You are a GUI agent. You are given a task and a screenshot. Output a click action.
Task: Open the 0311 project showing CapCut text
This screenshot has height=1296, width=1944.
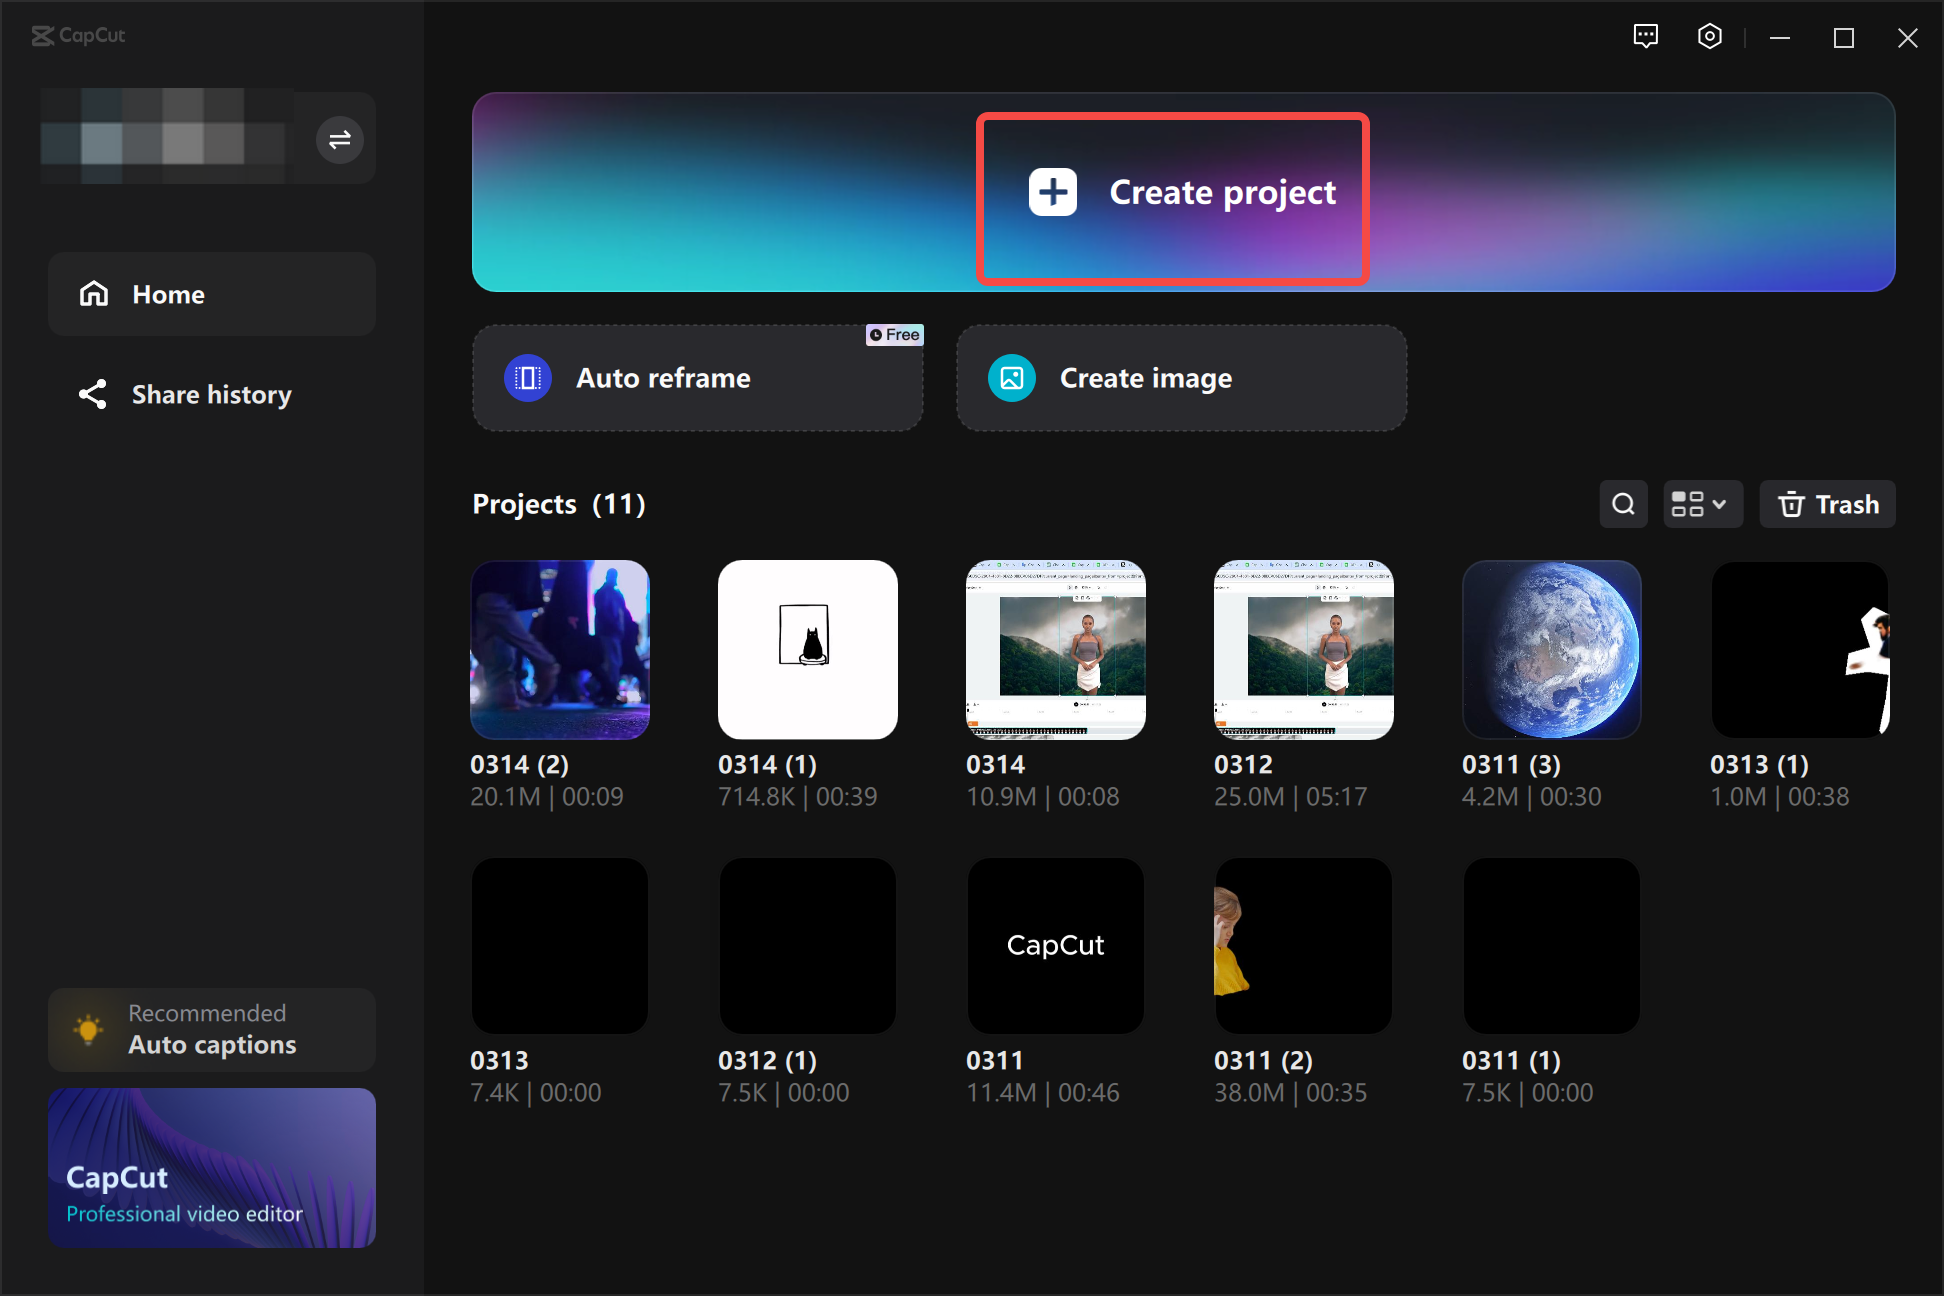[1055, 945]
